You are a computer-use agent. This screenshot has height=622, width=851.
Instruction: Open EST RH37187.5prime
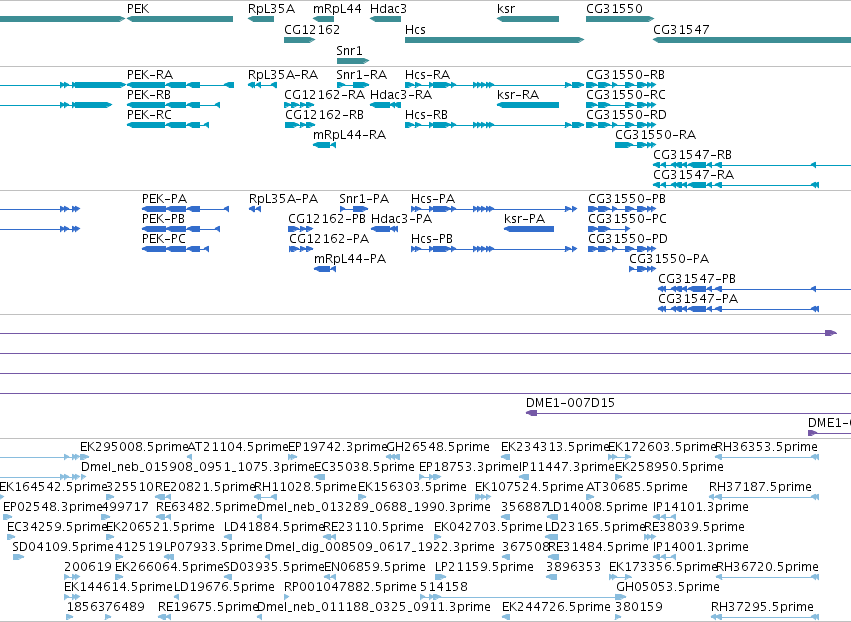[x=764, y=497]
